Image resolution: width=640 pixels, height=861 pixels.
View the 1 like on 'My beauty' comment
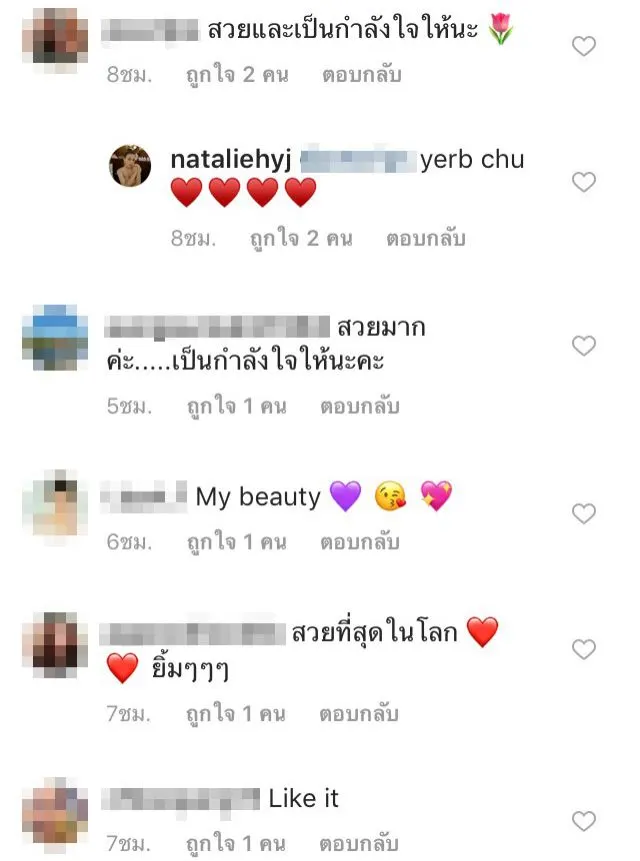(237, 543)
